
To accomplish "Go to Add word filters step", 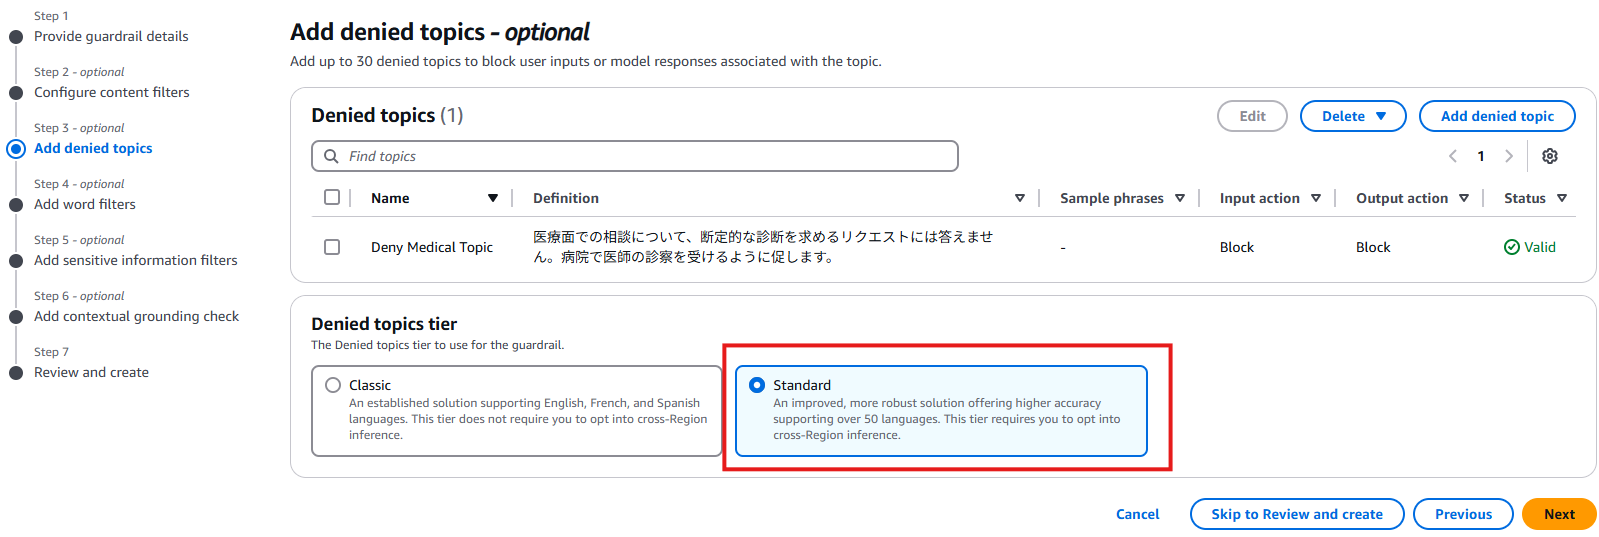I will 85,204.
